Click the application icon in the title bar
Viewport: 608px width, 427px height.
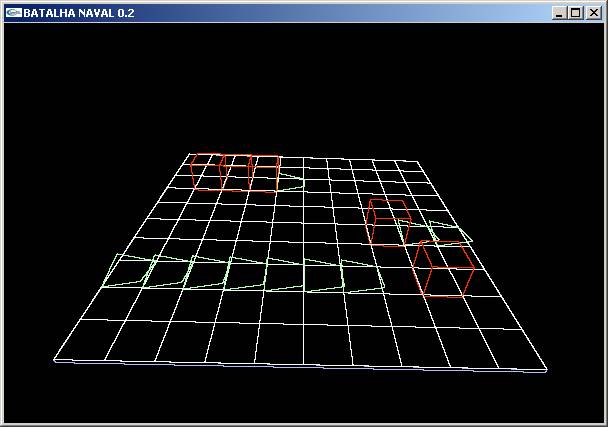(14, 13)
